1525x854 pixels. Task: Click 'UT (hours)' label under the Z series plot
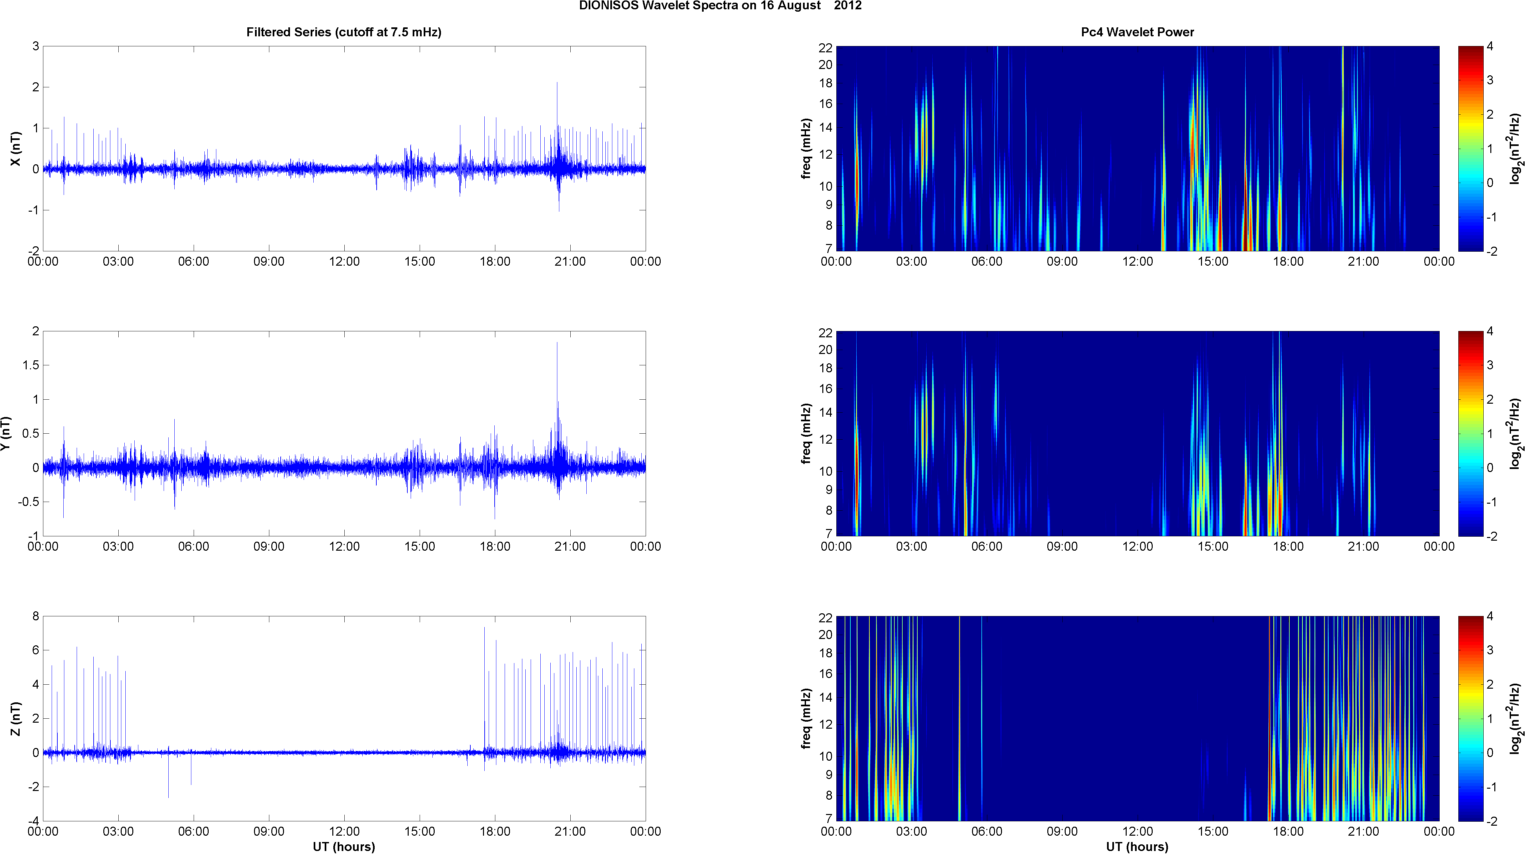[x=344, y=847]
